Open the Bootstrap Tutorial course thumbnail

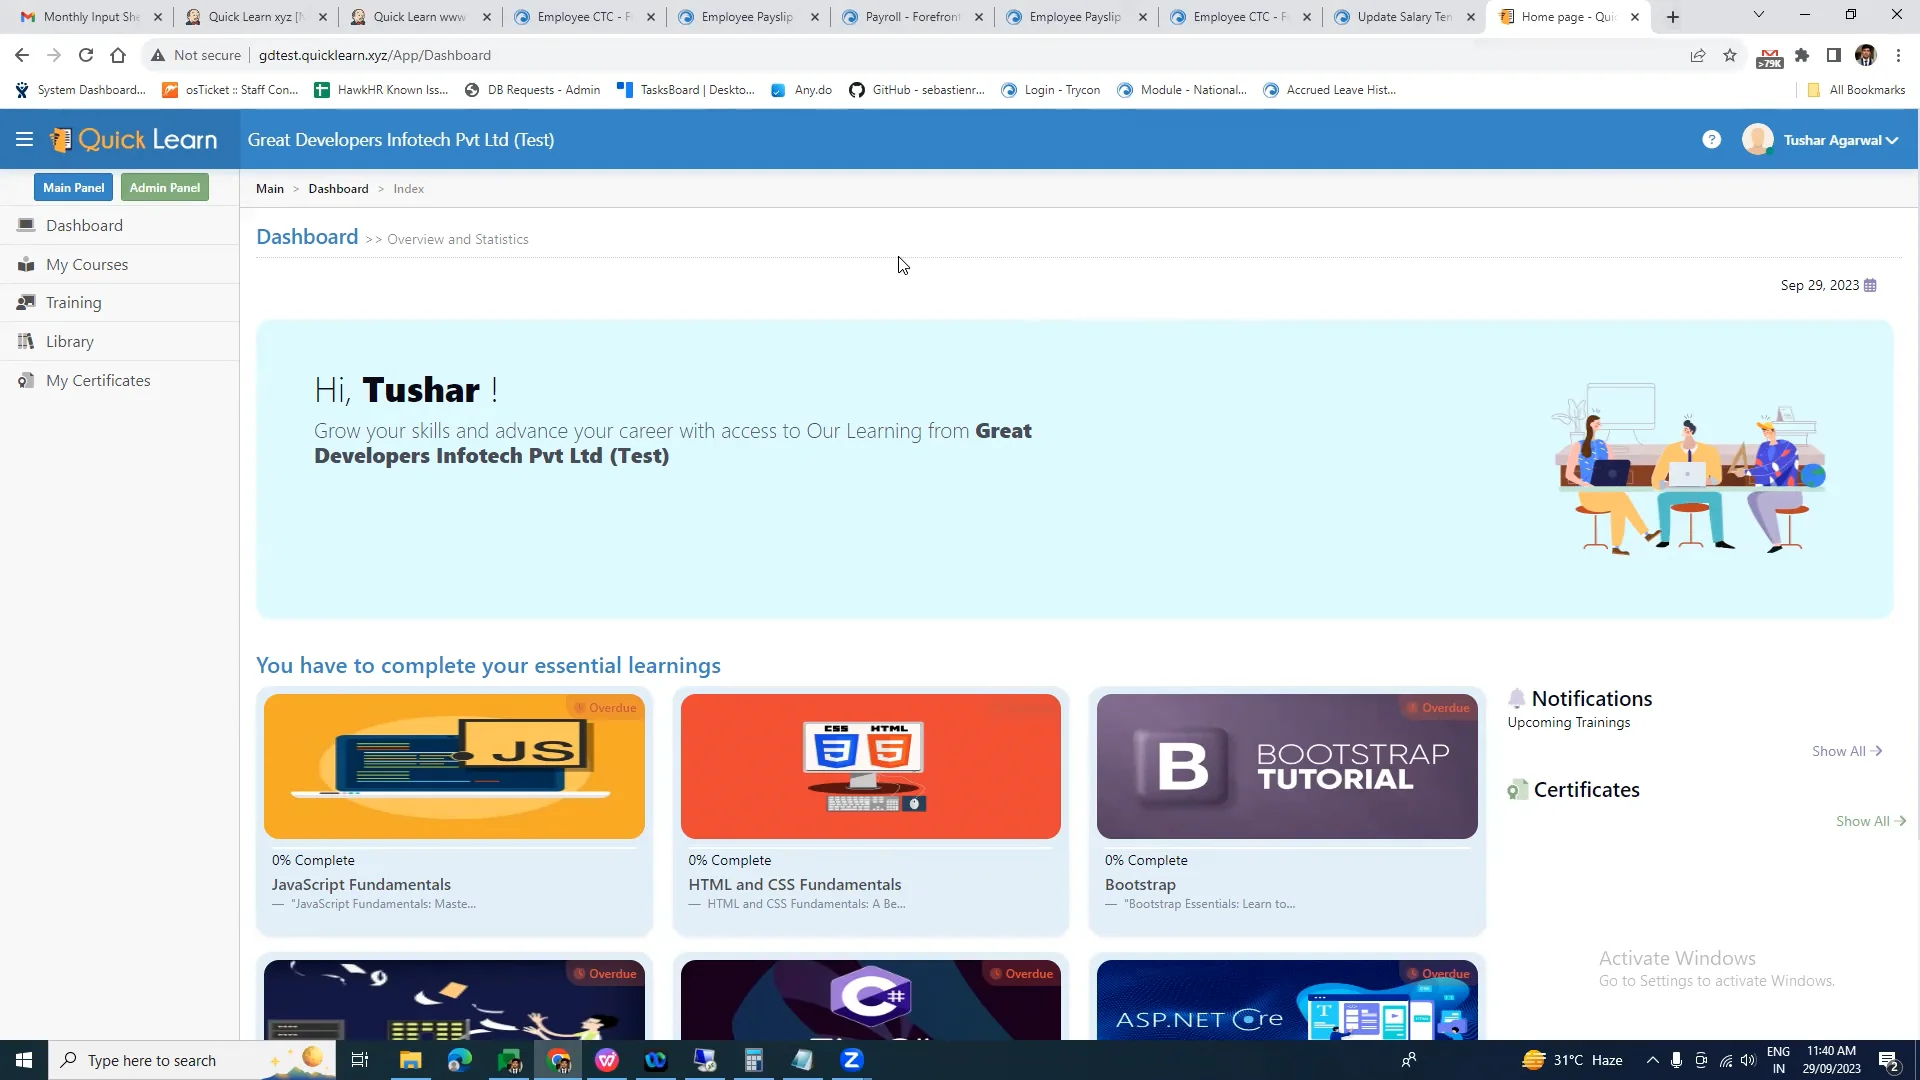(x=1287, y=767)
